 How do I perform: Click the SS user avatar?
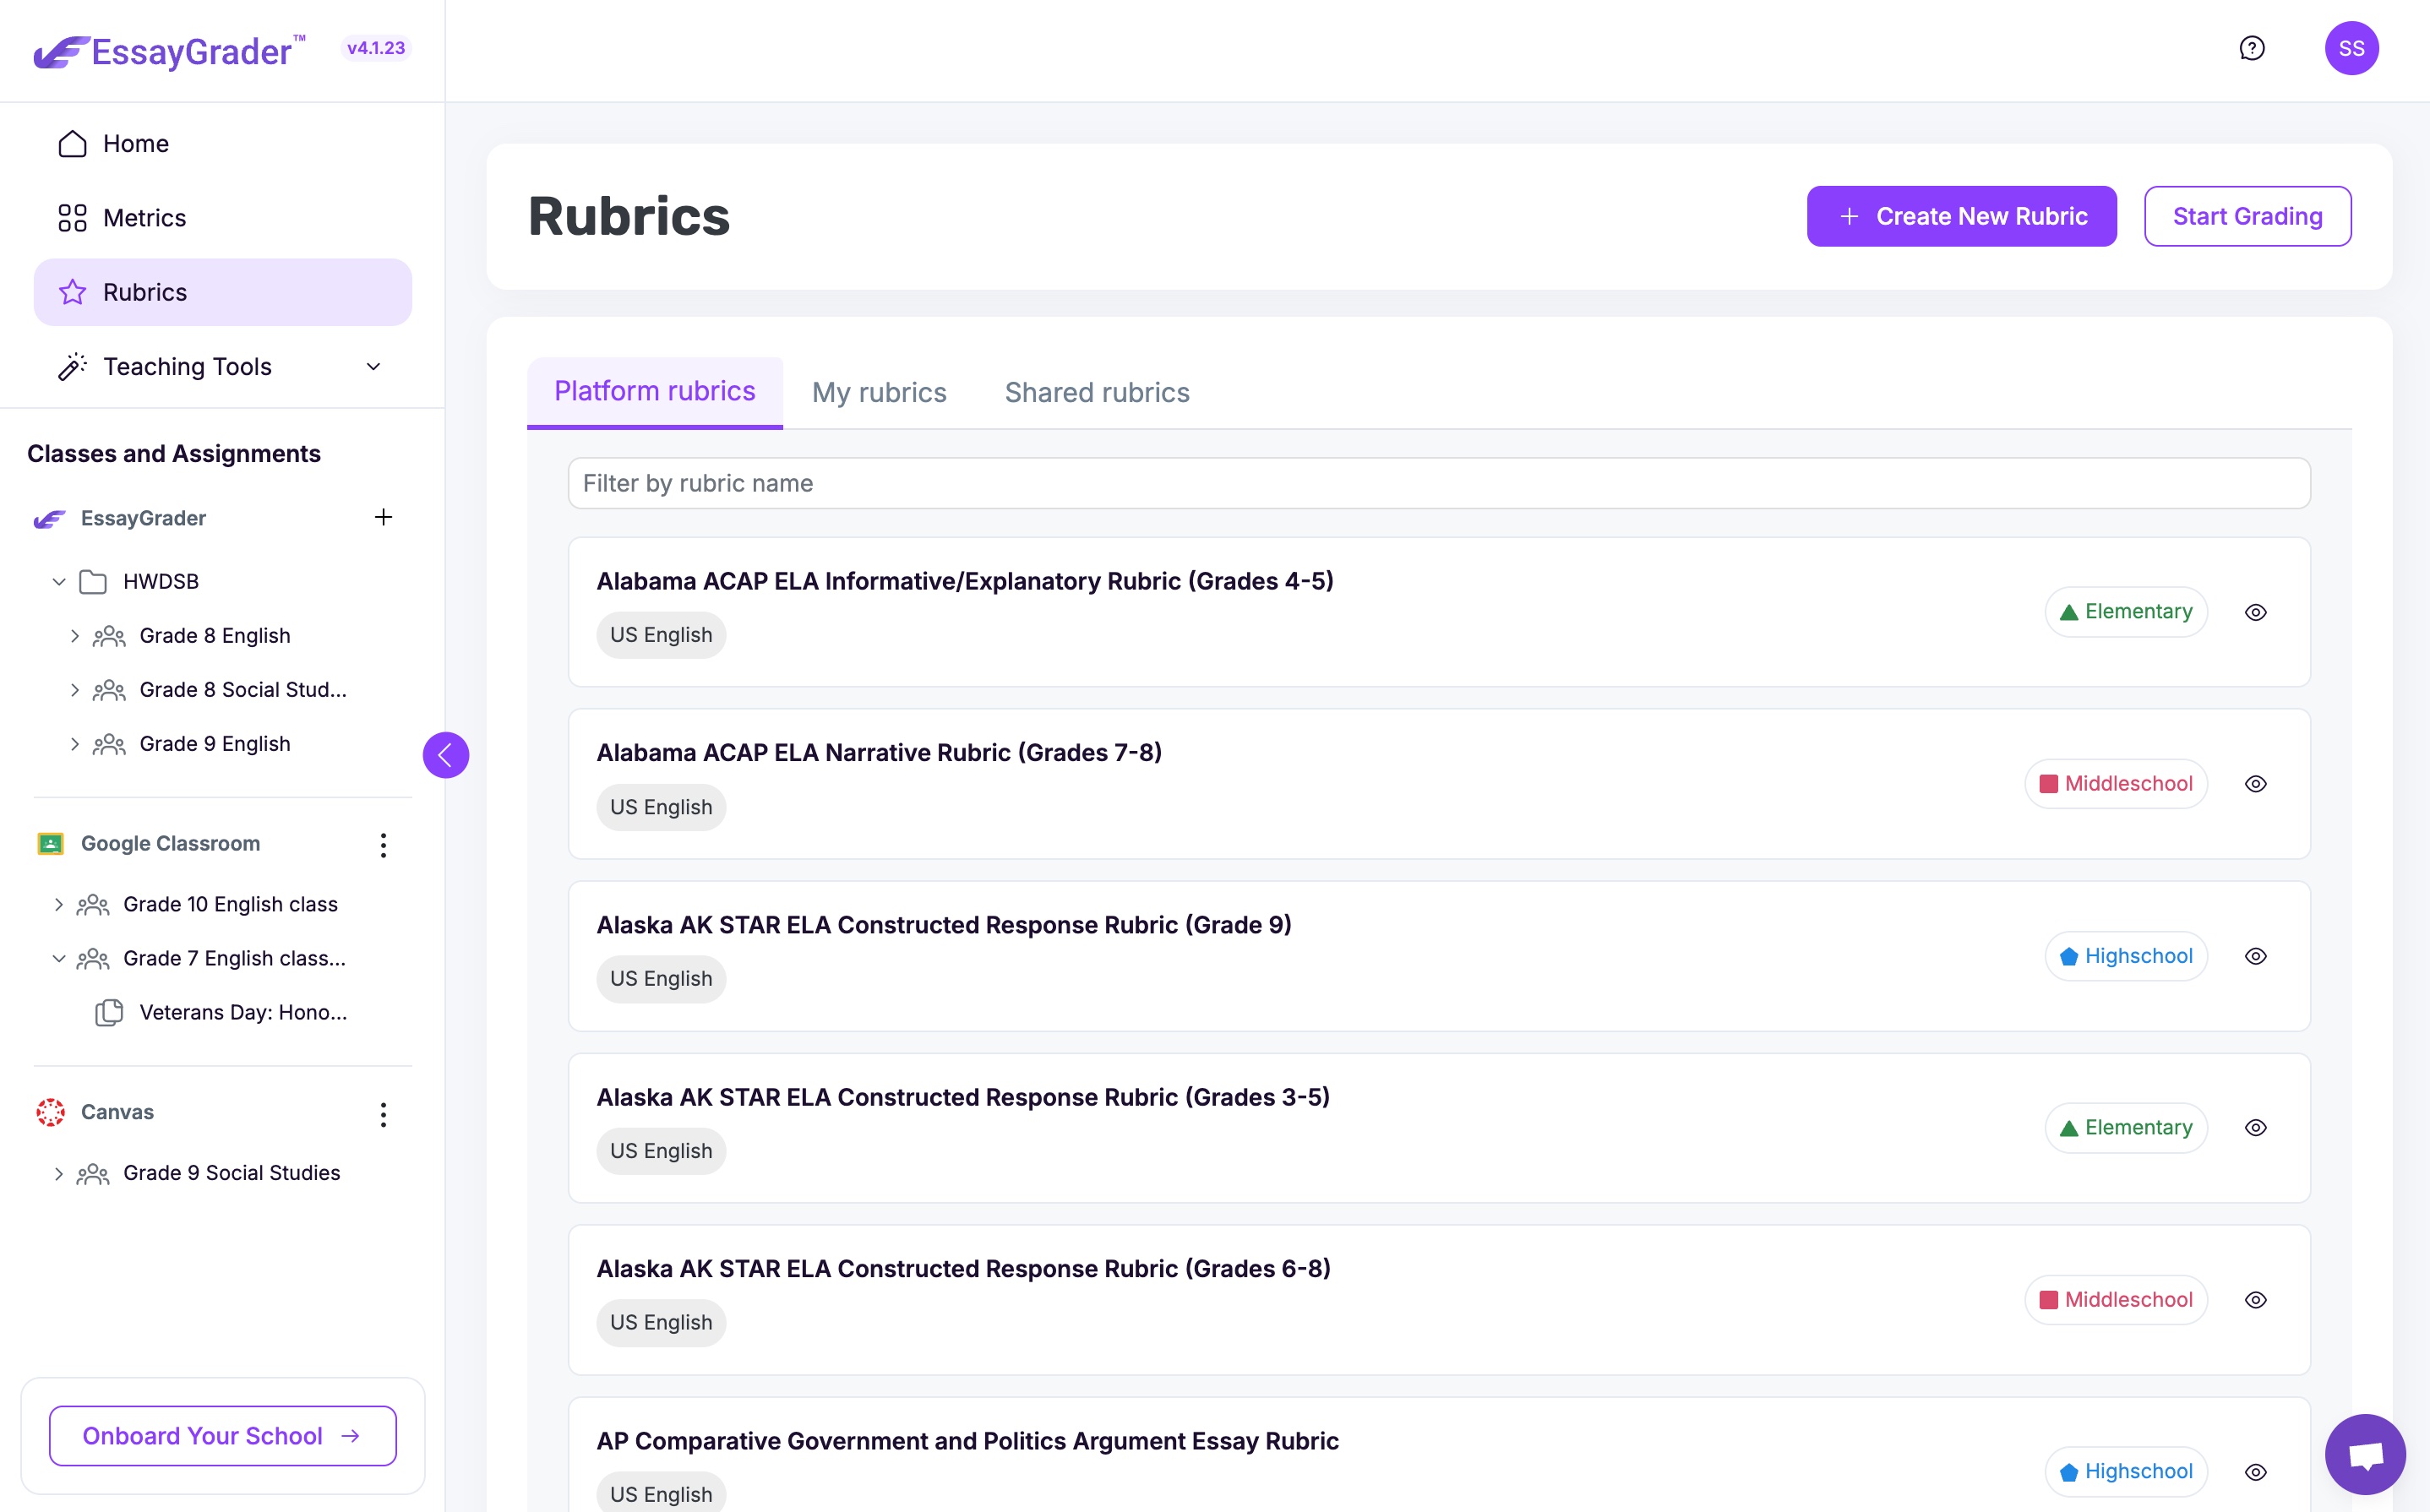click(x=2351, y=48)
